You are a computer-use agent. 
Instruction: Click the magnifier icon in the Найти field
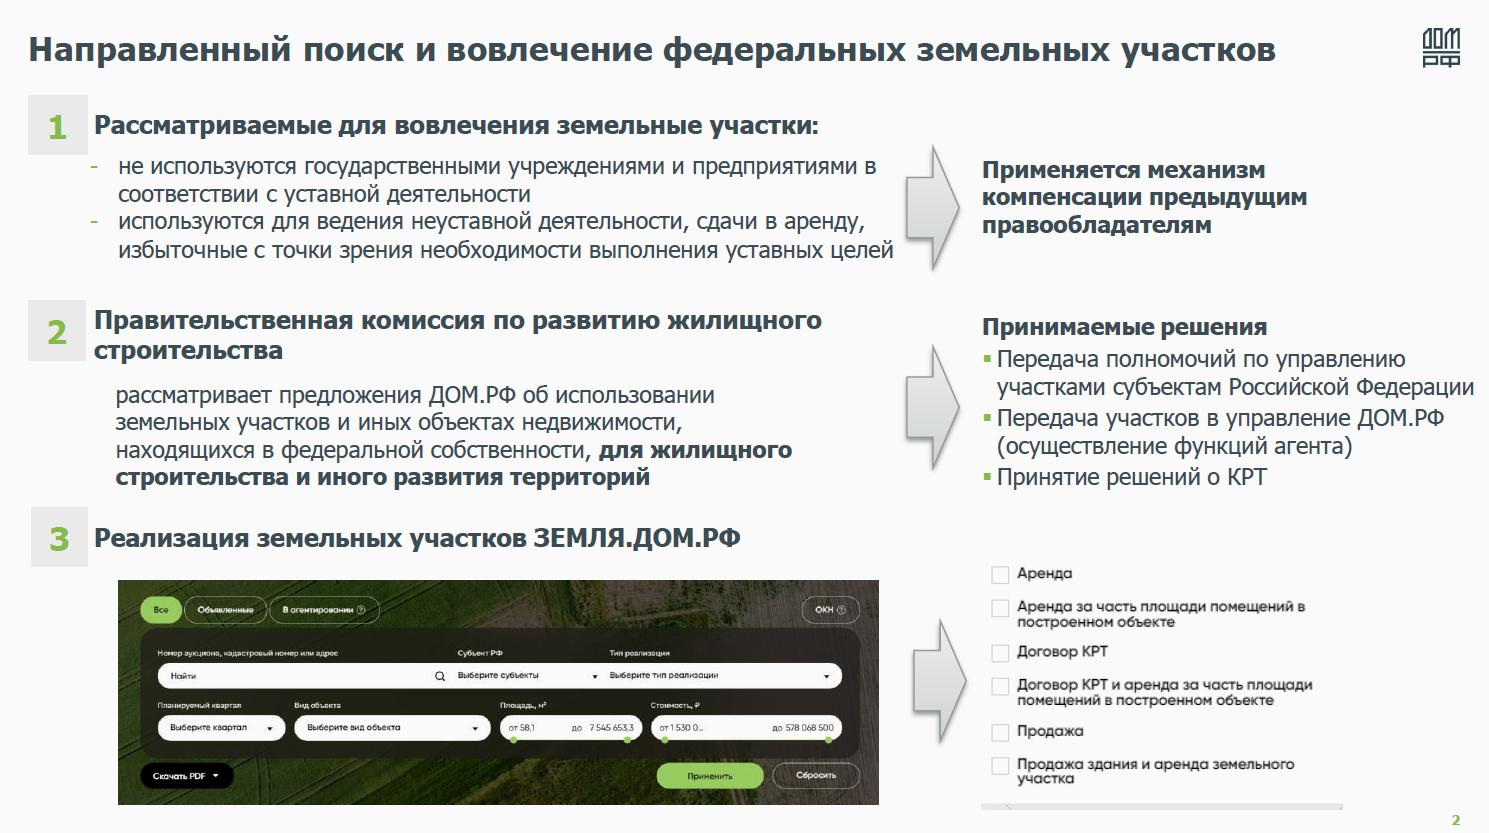(440, 676)
